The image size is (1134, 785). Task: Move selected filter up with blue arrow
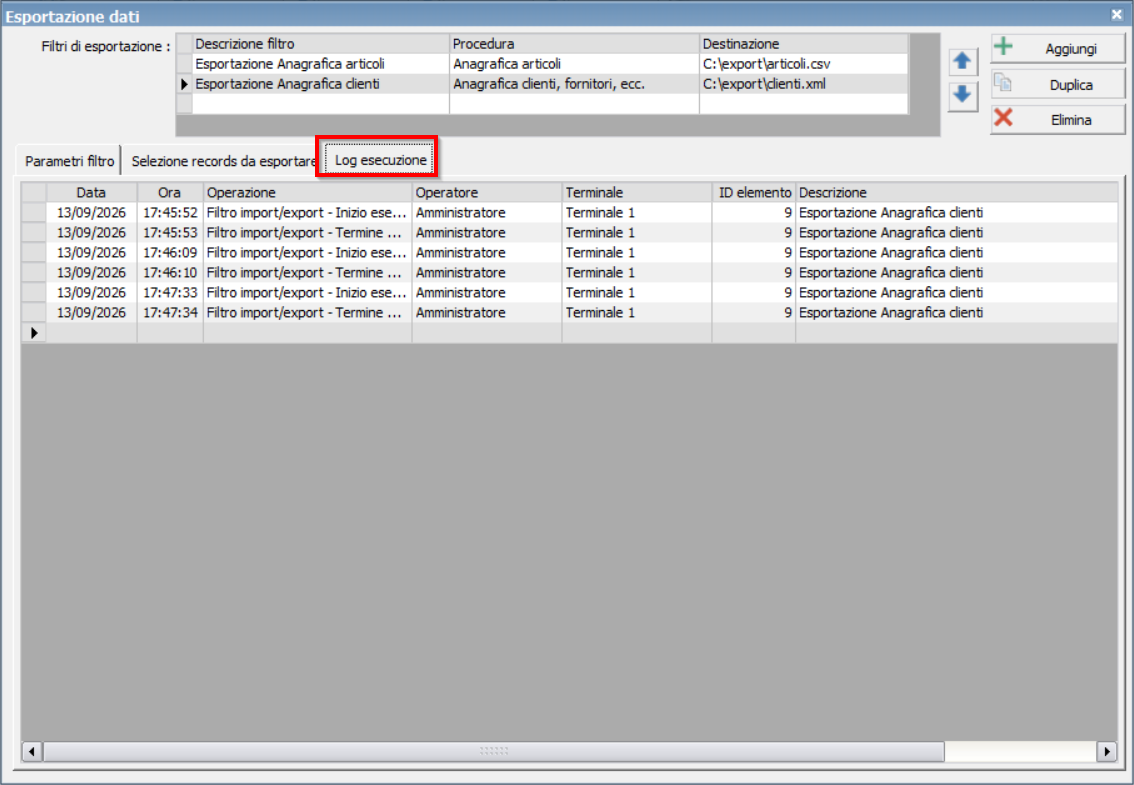962,61
